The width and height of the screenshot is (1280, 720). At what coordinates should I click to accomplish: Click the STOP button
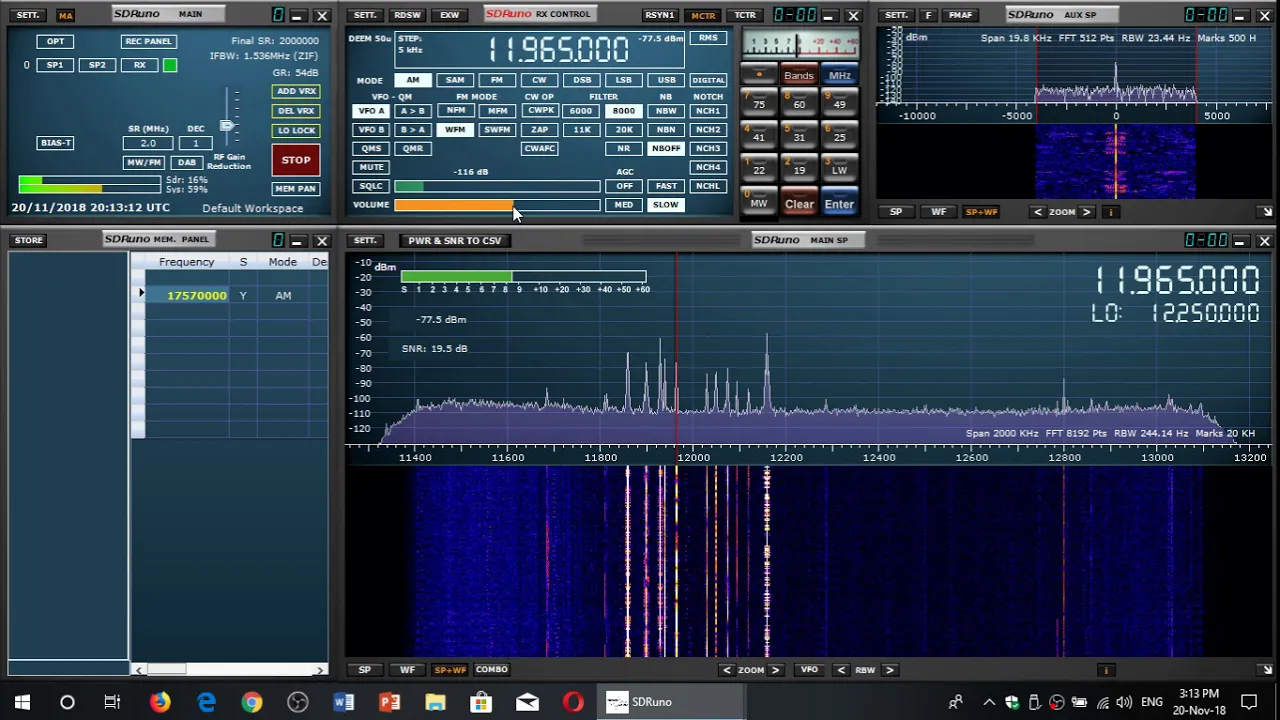[x=296, y=160]
